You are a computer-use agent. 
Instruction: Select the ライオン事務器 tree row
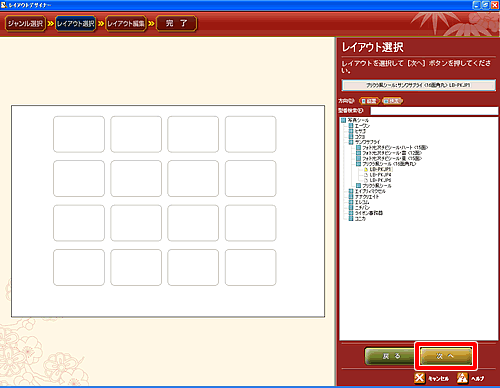pyautogui.click(x=369, y=213)
